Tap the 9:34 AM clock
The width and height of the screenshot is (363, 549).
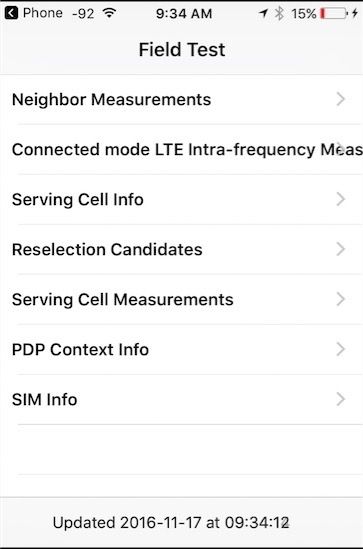pos(184,14)
